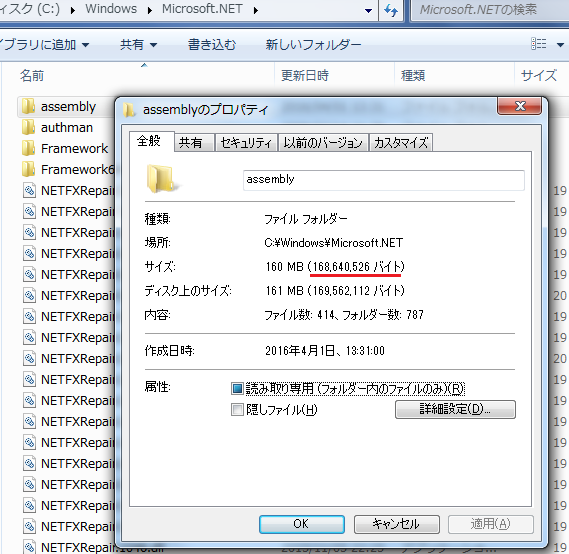
Task: Toggle the 読み取り専用 checkbox
Action: coord(237,389)
